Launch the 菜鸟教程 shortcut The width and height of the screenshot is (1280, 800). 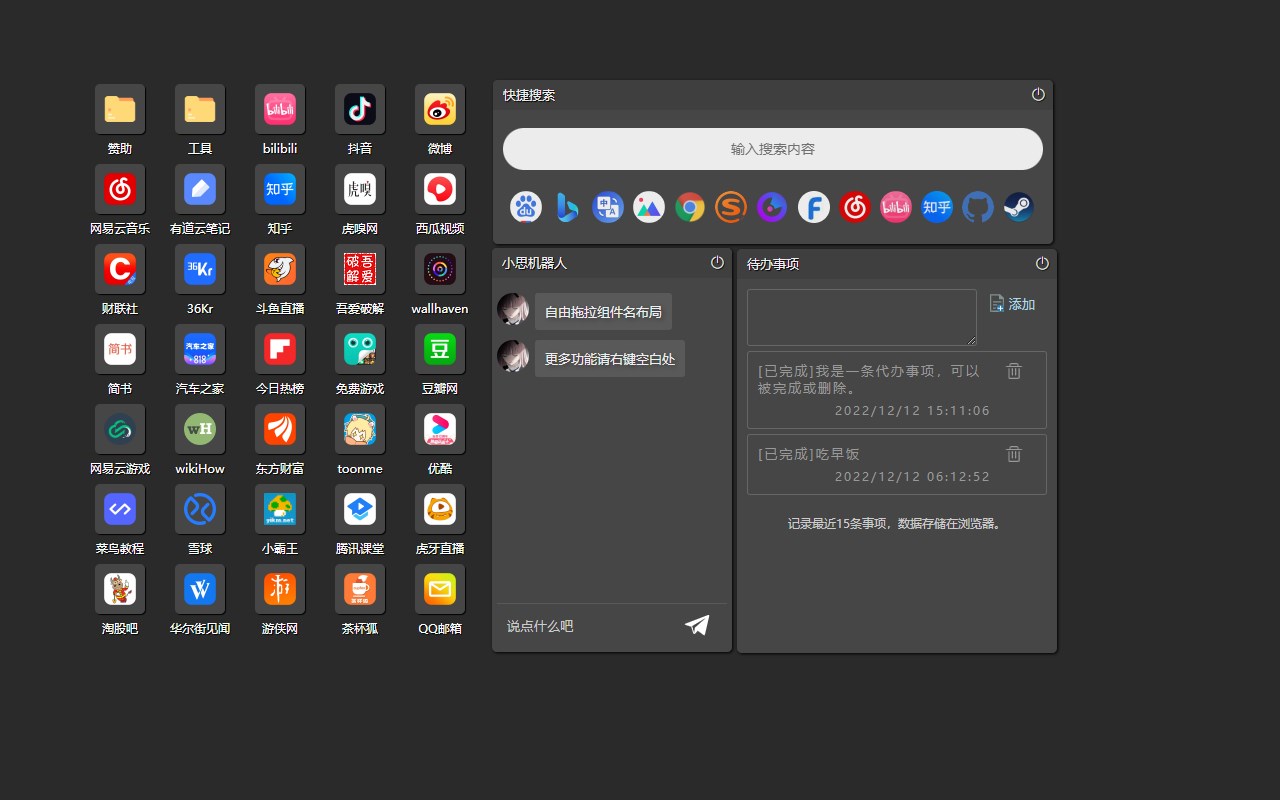click(x=120, y=509)
